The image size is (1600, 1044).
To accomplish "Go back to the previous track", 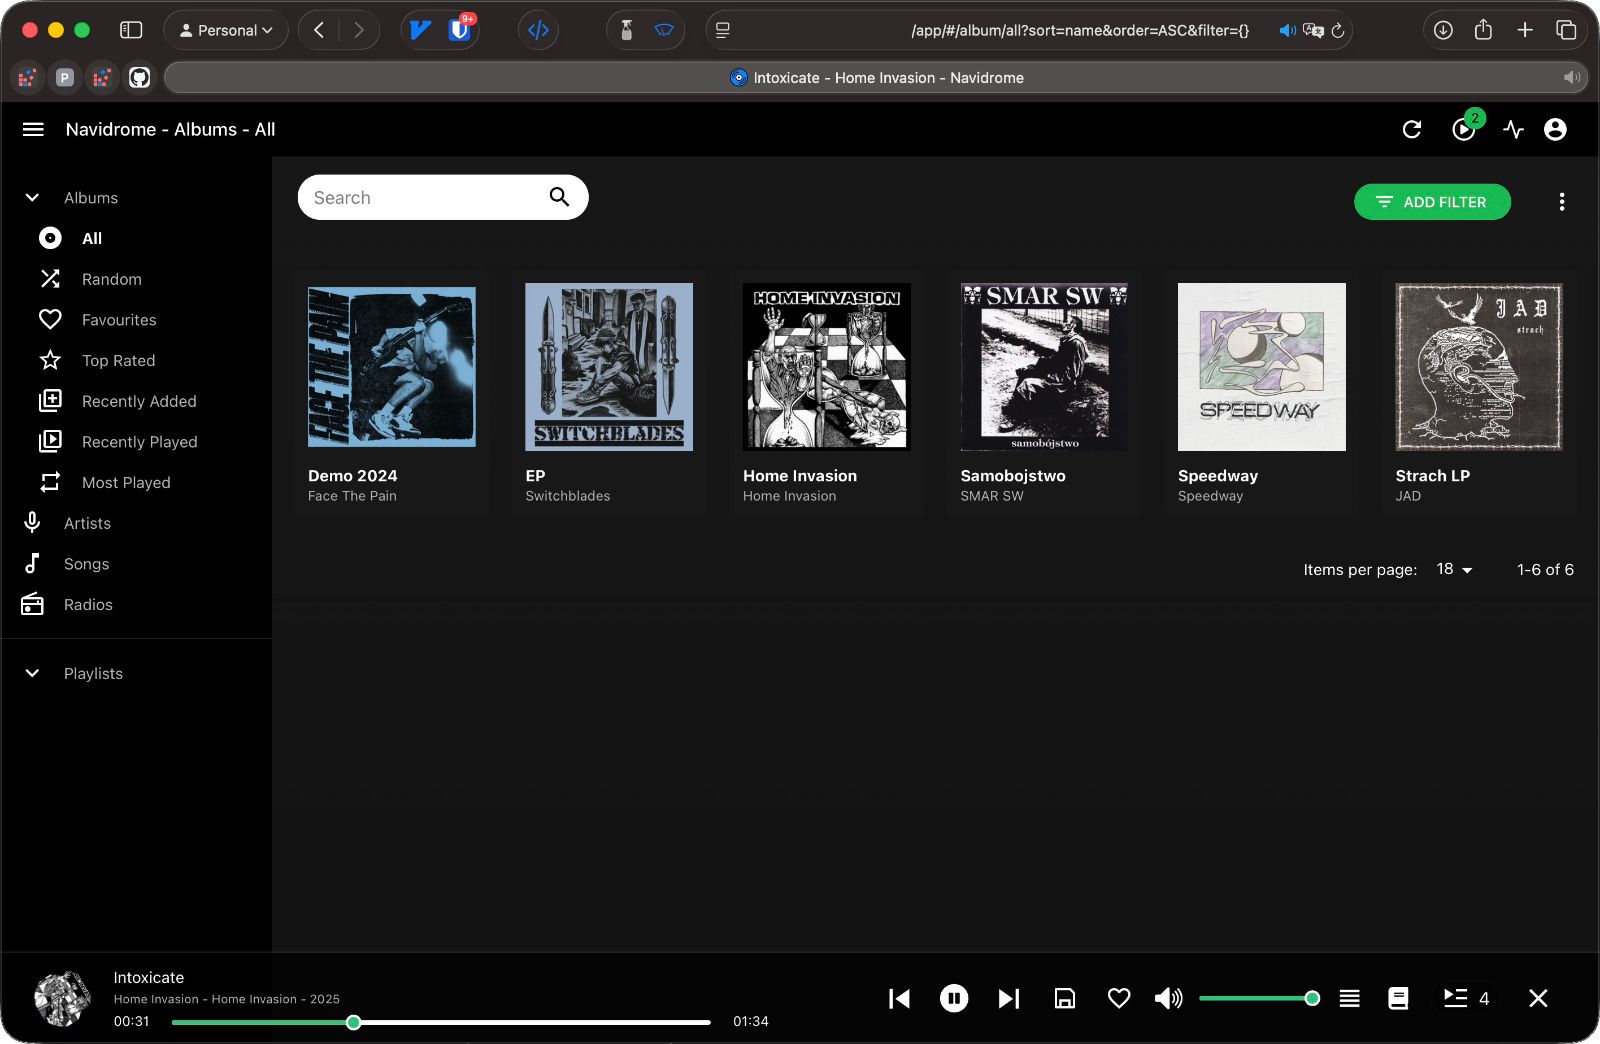I will 899,998.
